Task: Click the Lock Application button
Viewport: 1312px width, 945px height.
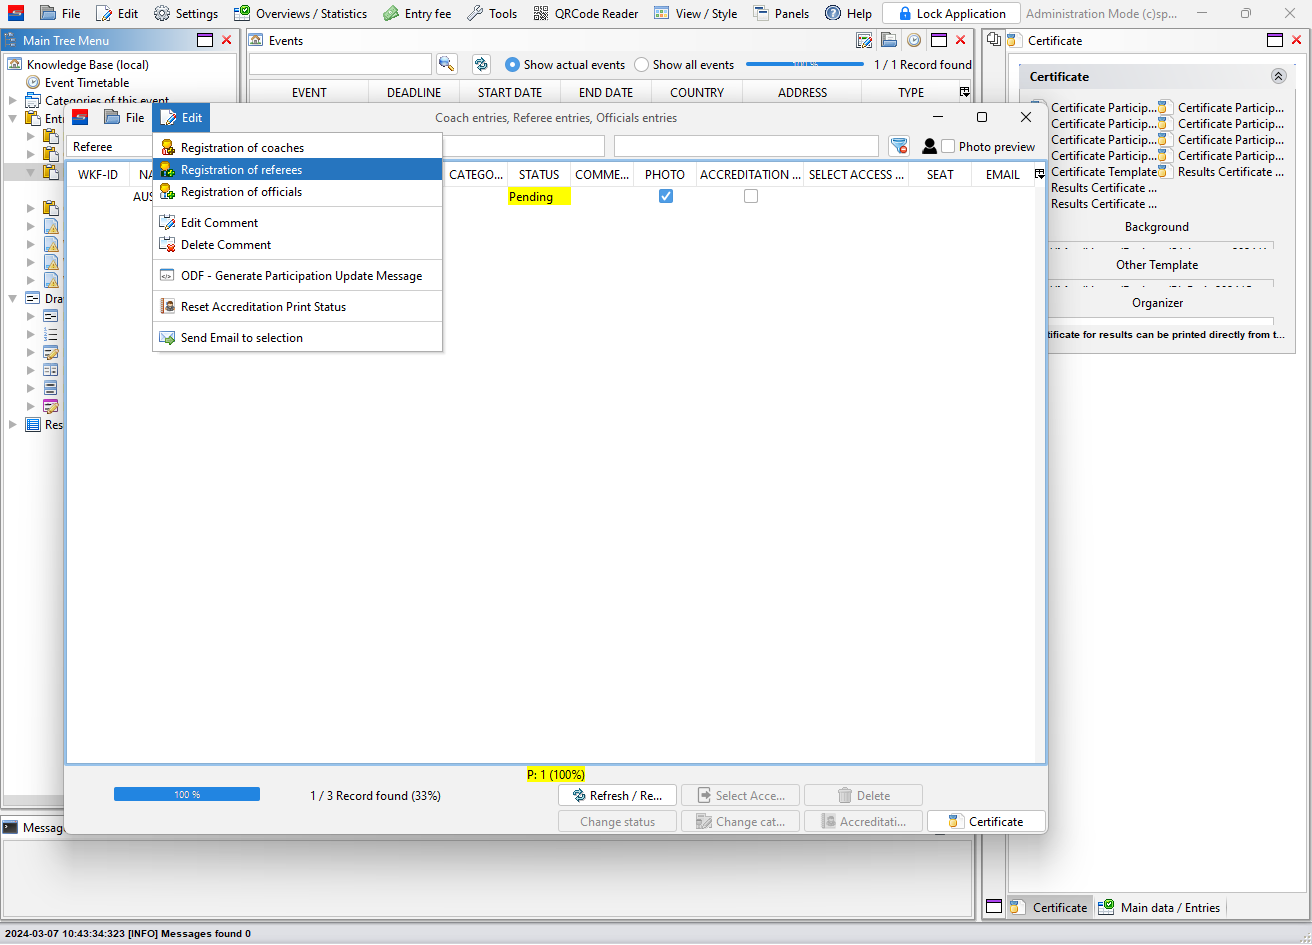Action: (x=951, y=13)
